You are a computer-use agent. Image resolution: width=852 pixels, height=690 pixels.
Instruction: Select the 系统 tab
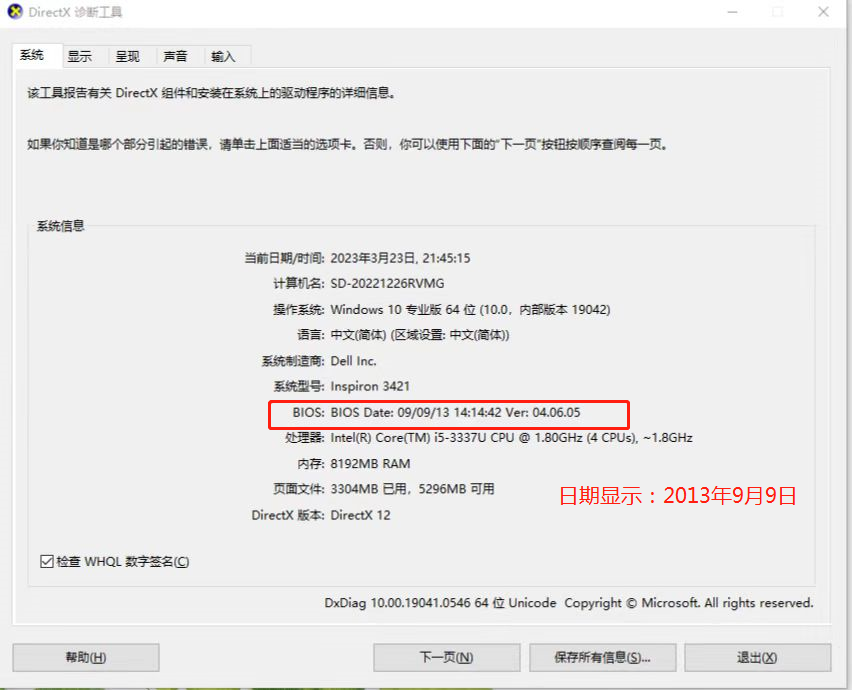pos(32,55)
